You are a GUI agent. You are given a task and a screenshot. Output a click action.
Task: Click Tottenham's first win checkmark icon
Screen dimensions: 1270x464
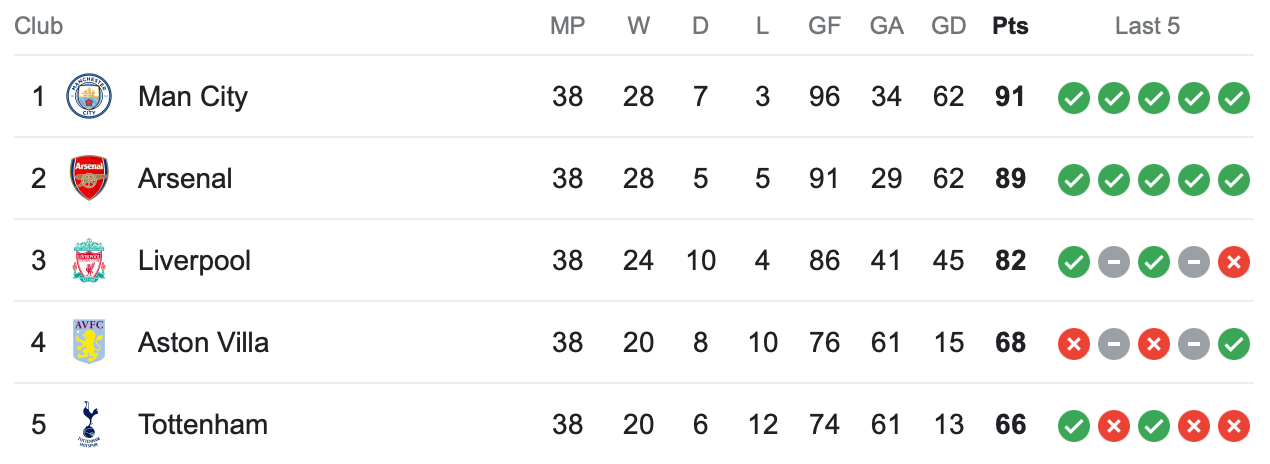(1074, 426)
